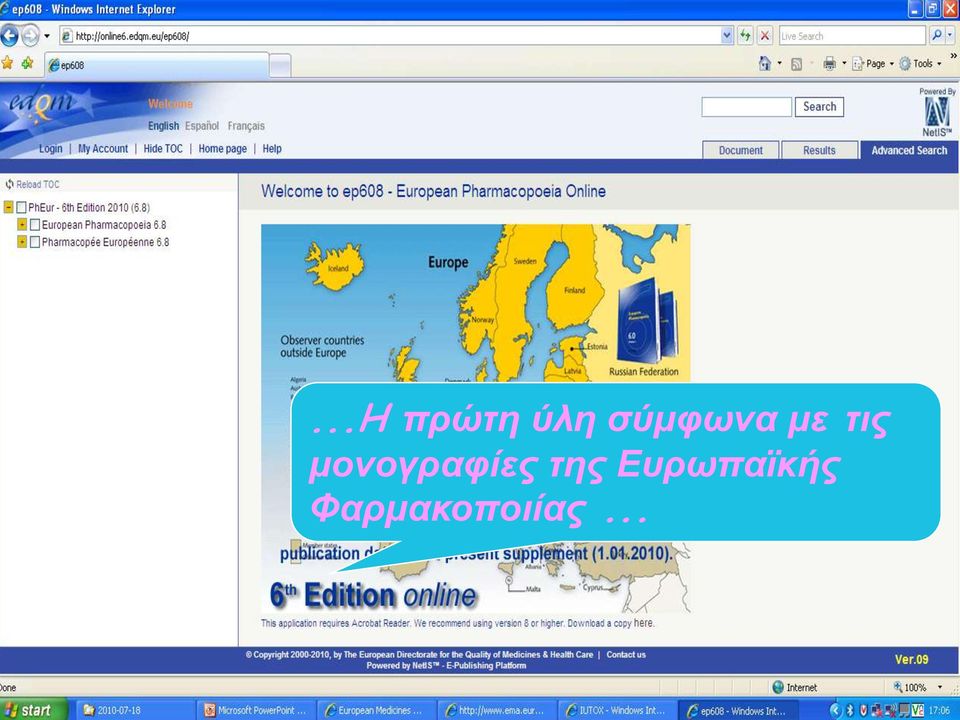Screen dimensions: 960x720
Task: Check the Pharmacopée Européenne 6.8 checkbox
Action: (x=35, y=242)
